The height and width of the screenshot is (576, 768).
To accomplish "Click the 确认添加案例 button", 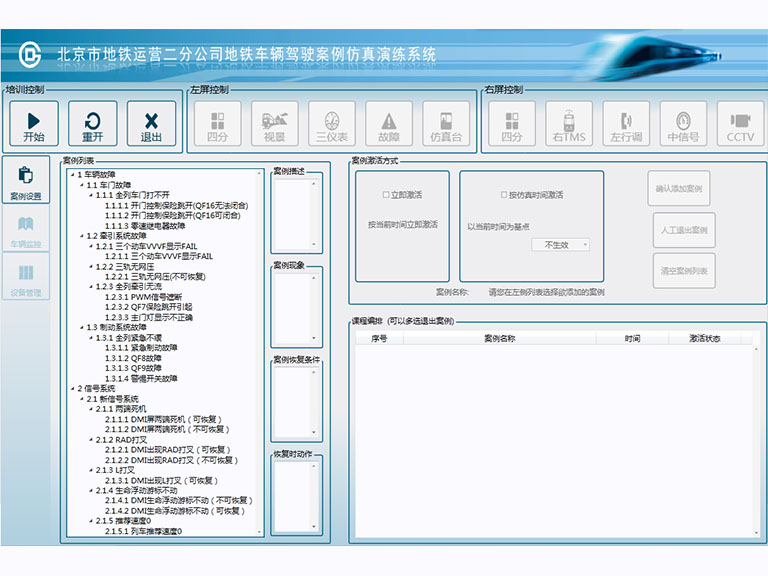I will click(x=679, y=189).
